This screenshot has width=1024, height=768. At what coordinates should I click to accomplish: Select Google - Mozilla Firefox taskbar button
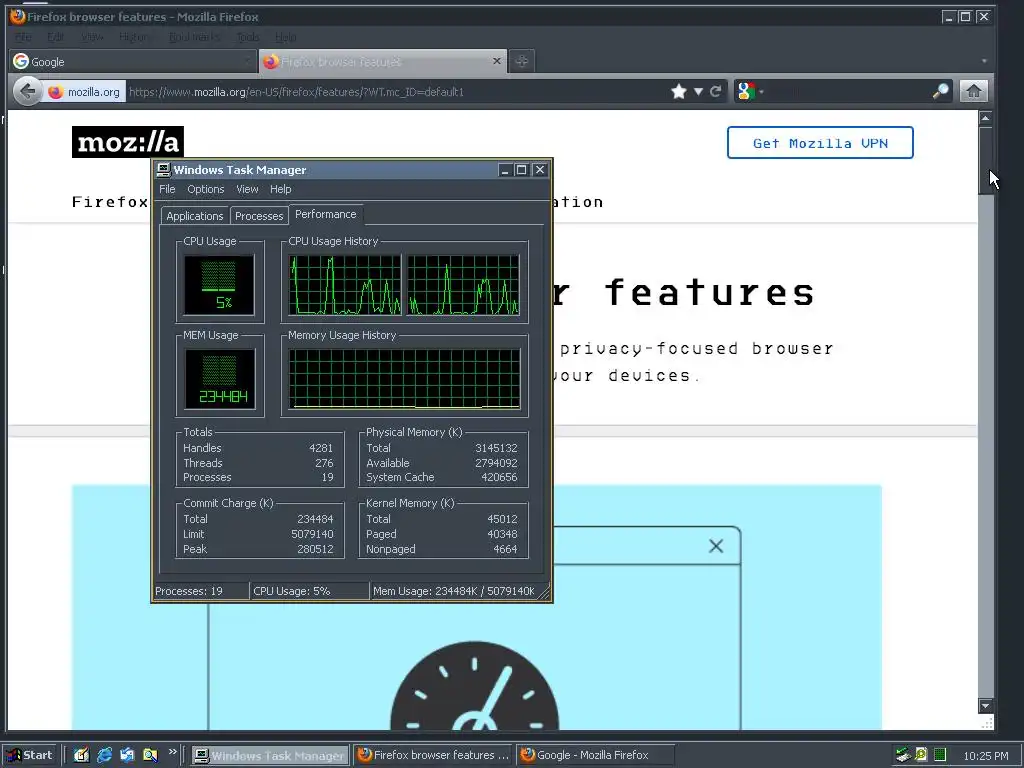[595, 756]
